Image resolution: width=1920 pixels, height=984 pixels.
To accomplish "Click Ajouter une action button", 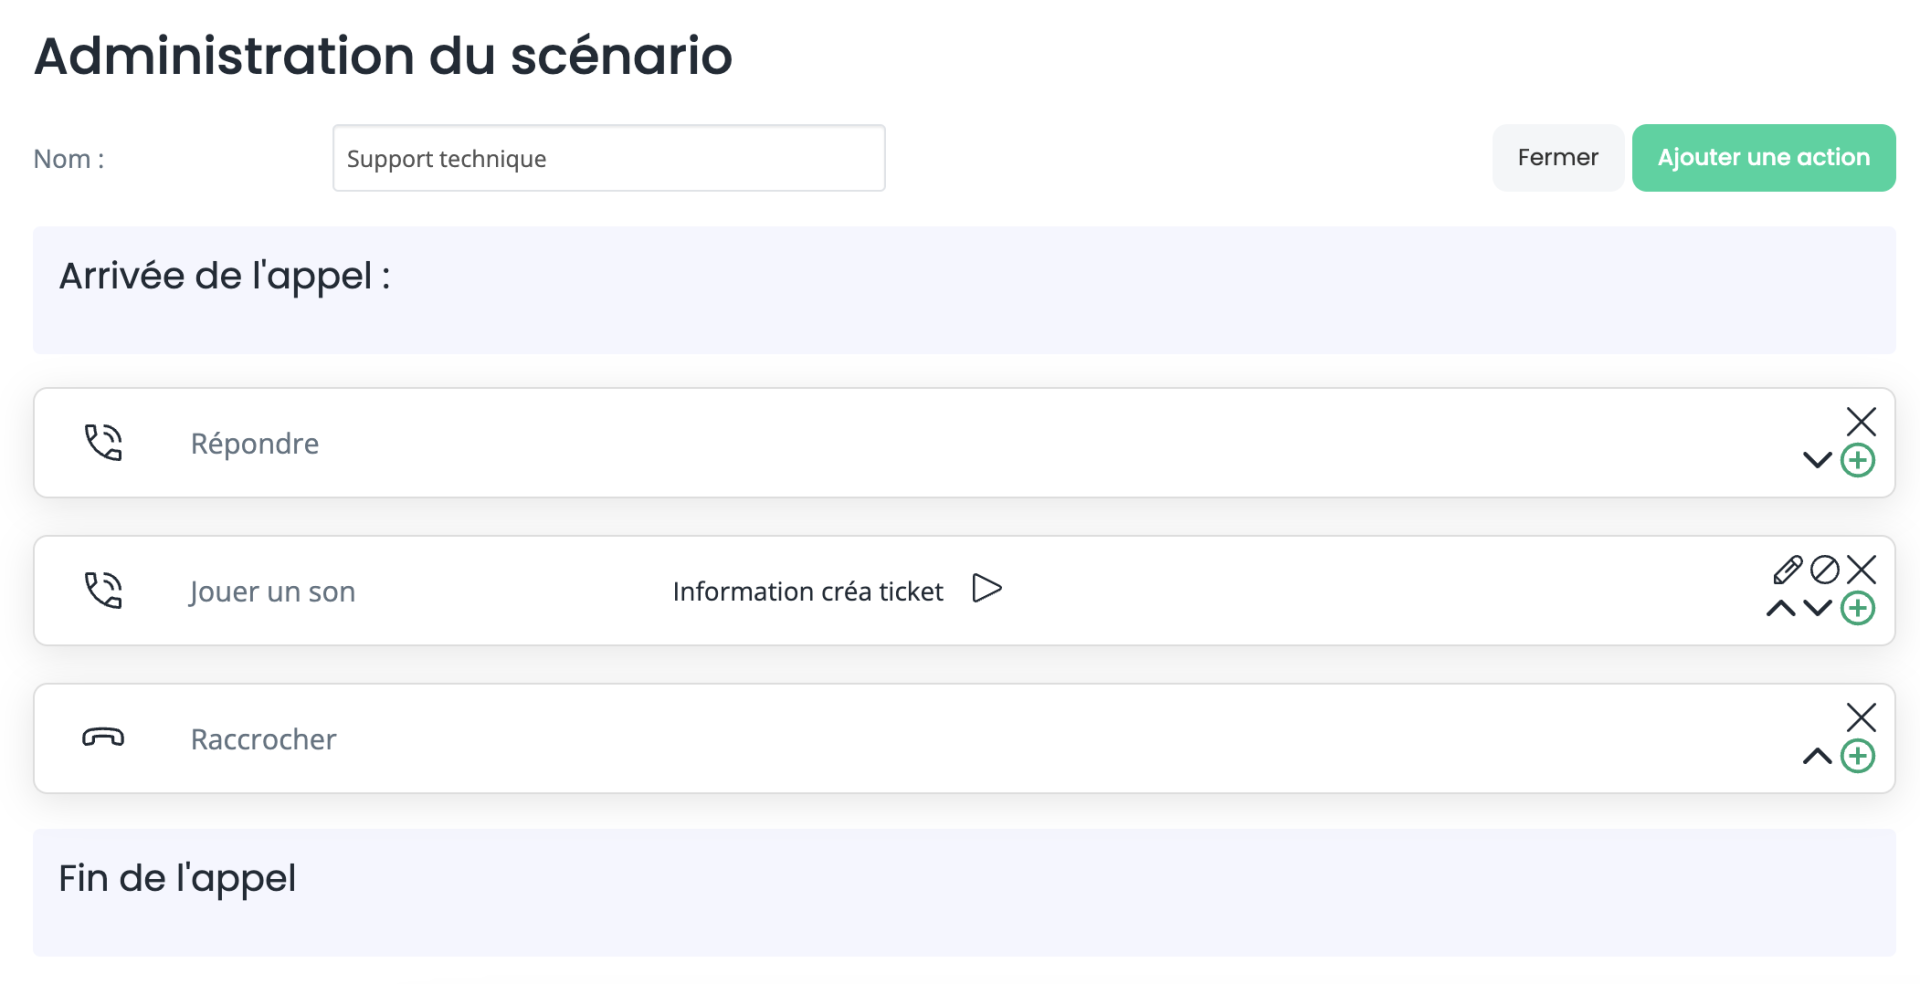I will pyautogui.click(x=1763, y=158).
